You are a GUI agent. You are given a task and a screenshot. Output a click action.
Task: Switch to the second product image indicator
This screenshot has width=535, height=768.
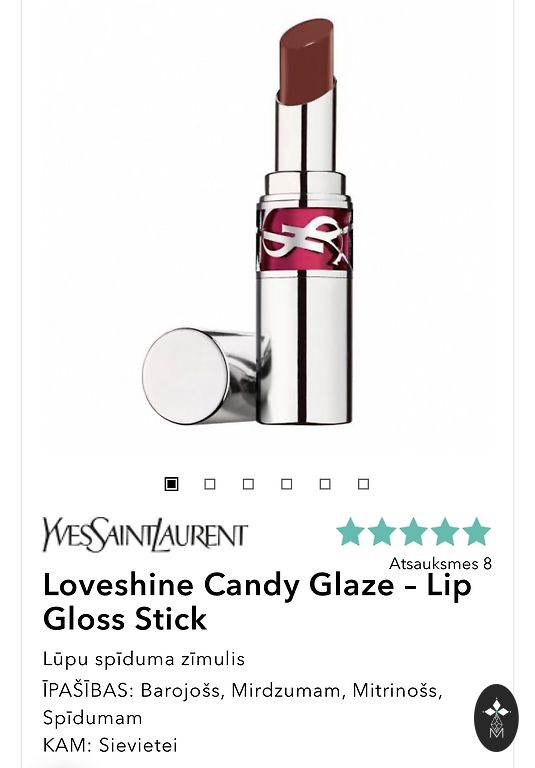coord(210,484)
